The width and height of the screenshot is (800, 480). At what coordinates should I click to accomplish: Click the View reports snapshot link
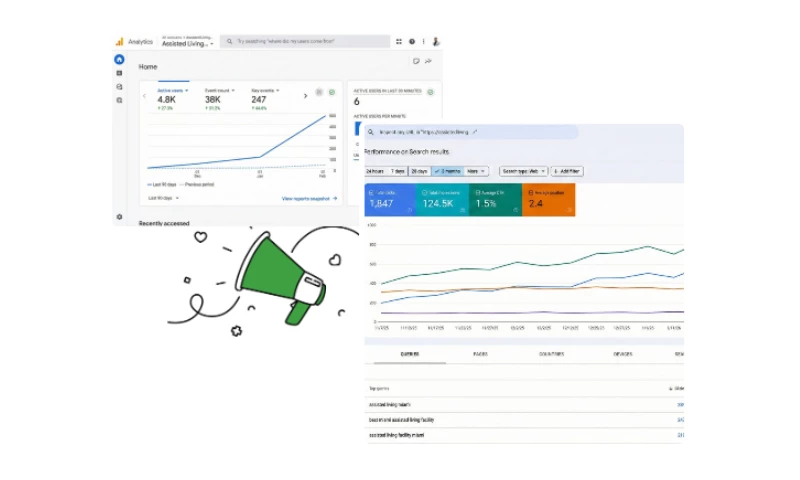click(x=309, y=198)
